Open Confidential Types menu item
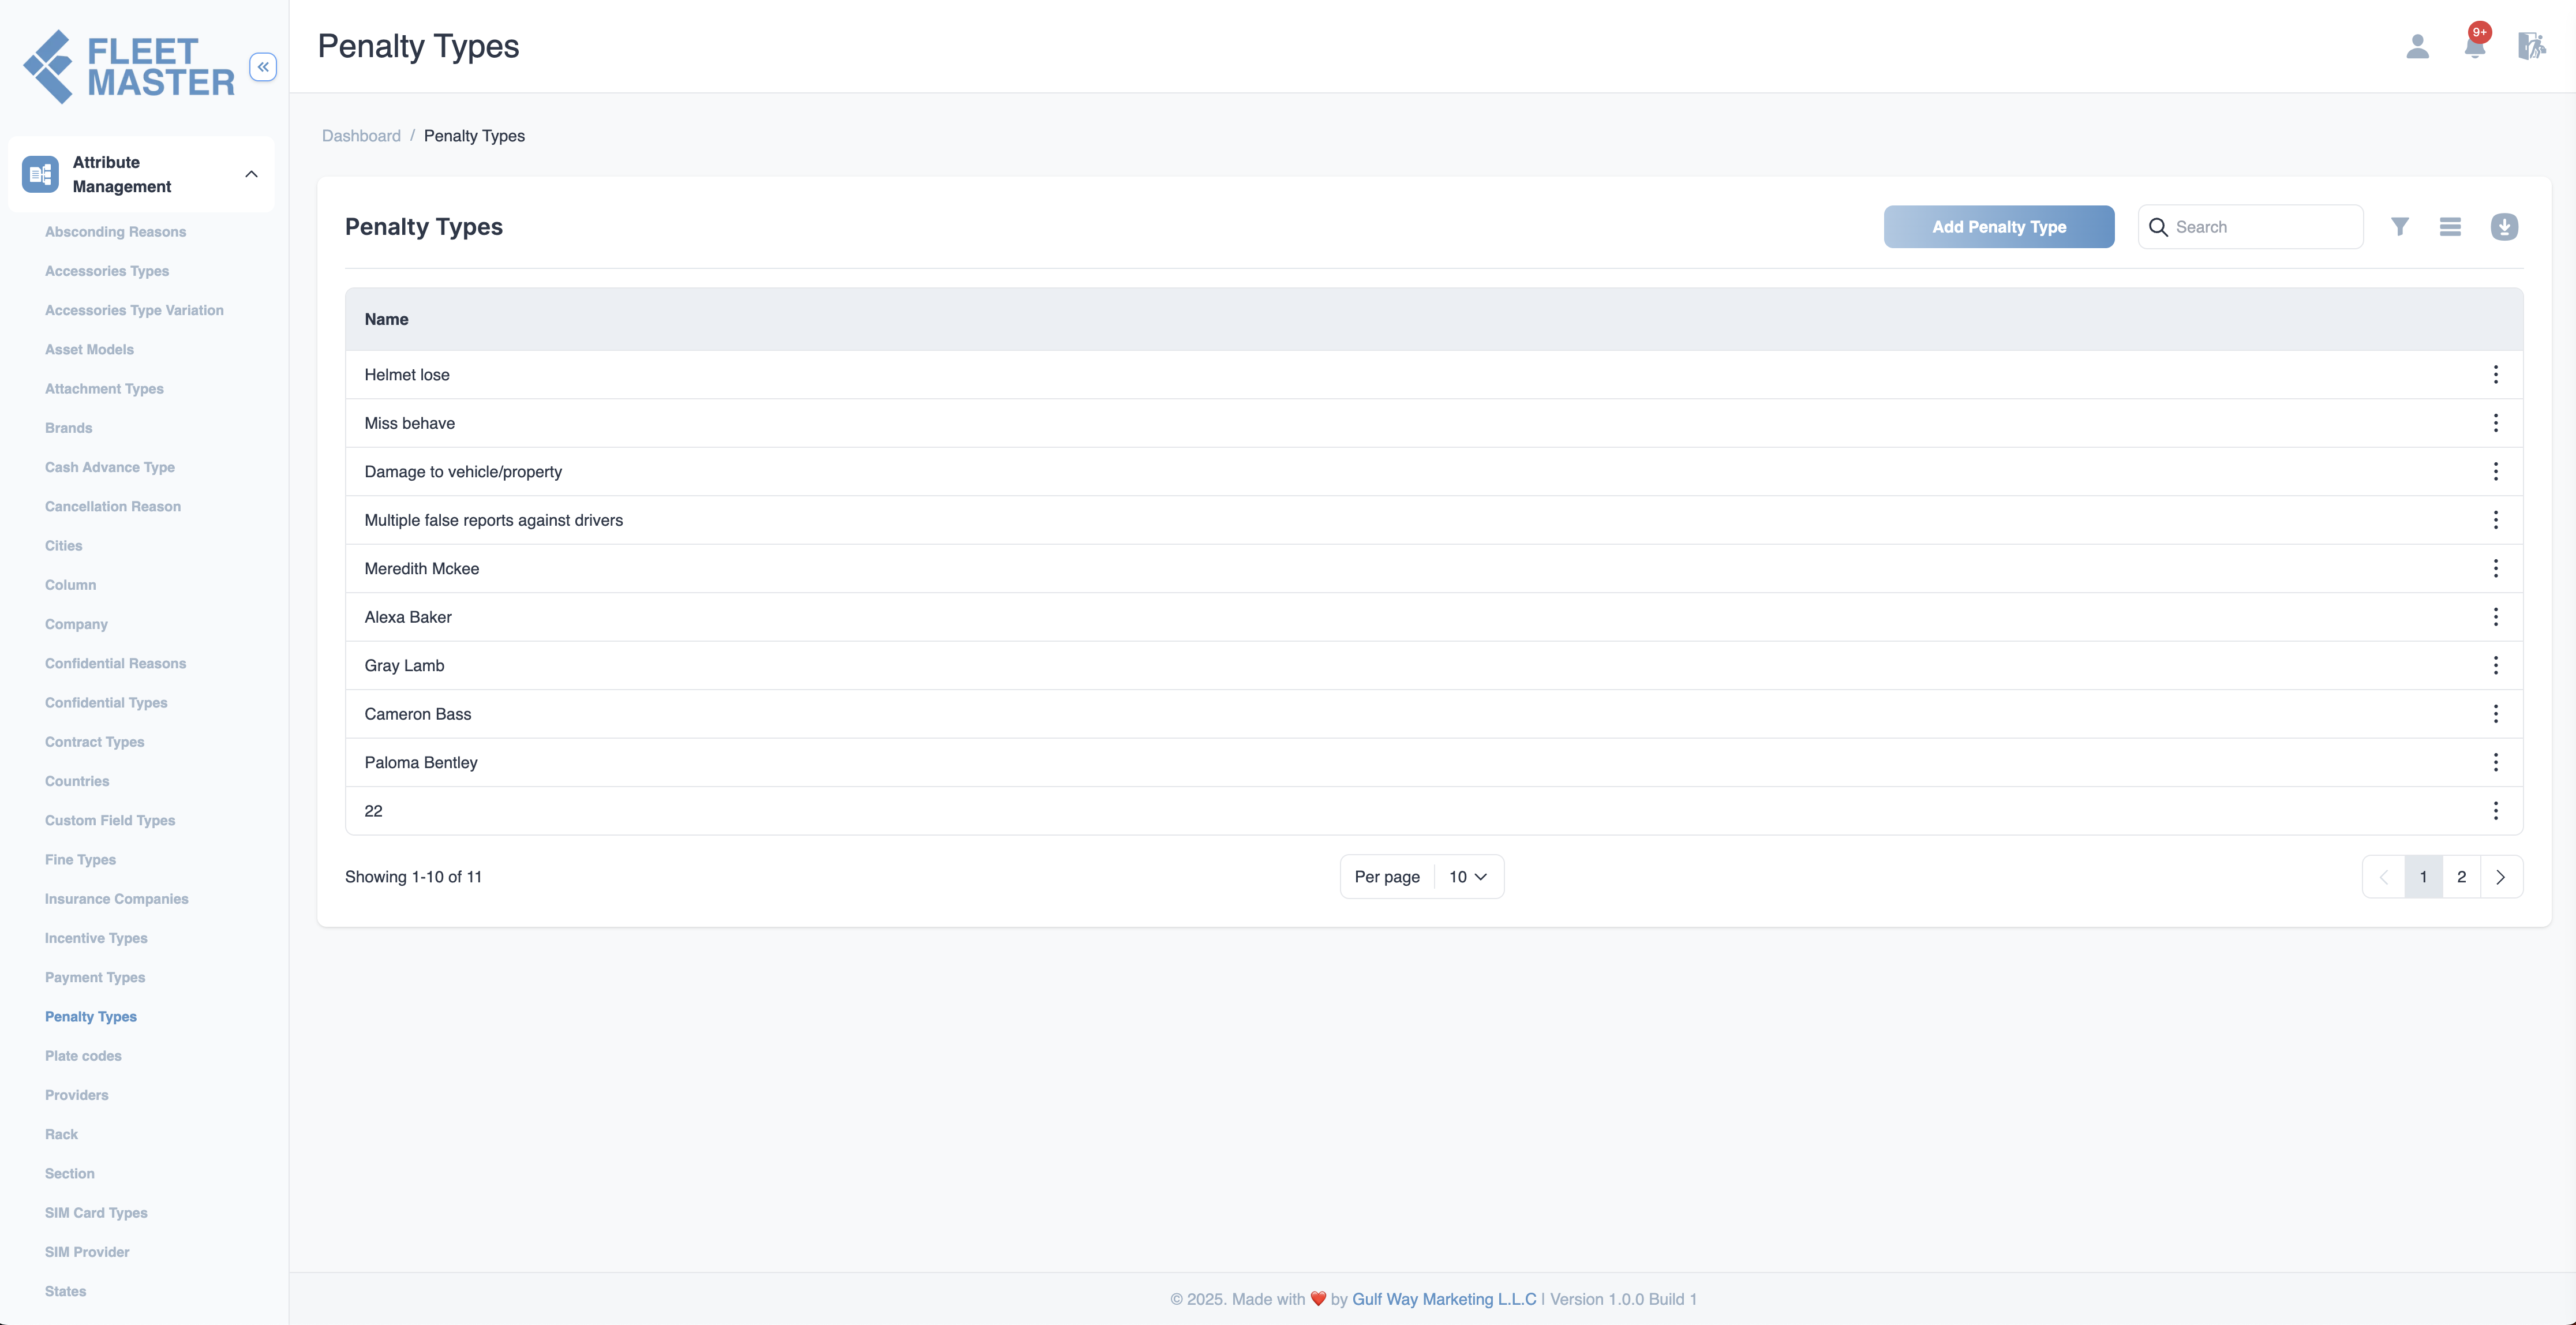This screenshot has height=1325, width=2576. click(x=106, y=703)
